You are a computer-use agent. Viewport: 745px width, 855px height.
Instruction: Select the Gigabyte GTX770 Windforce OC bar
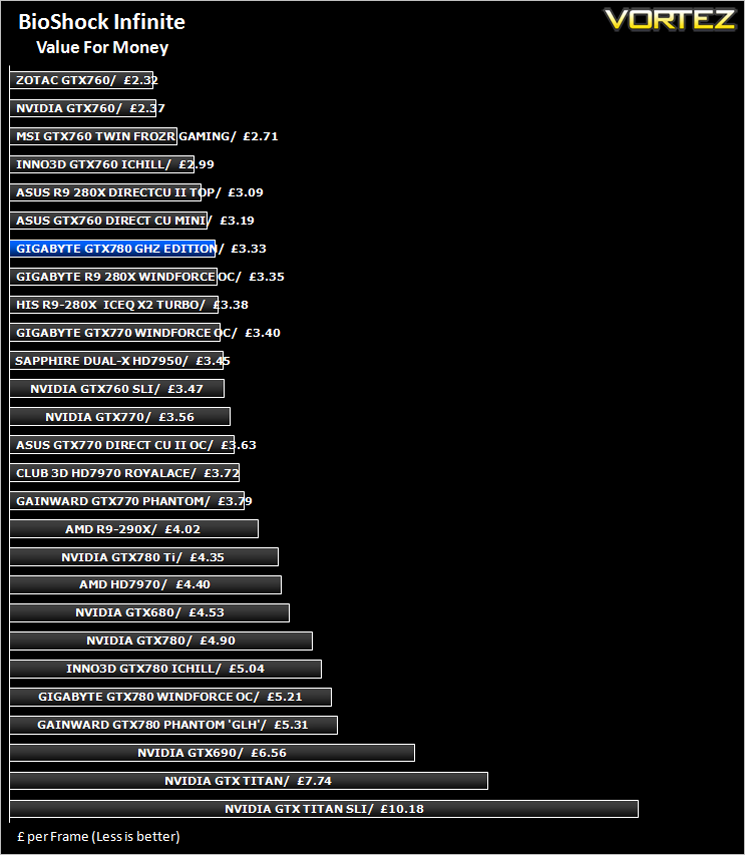pyautogui.click(x=115, y=333)
